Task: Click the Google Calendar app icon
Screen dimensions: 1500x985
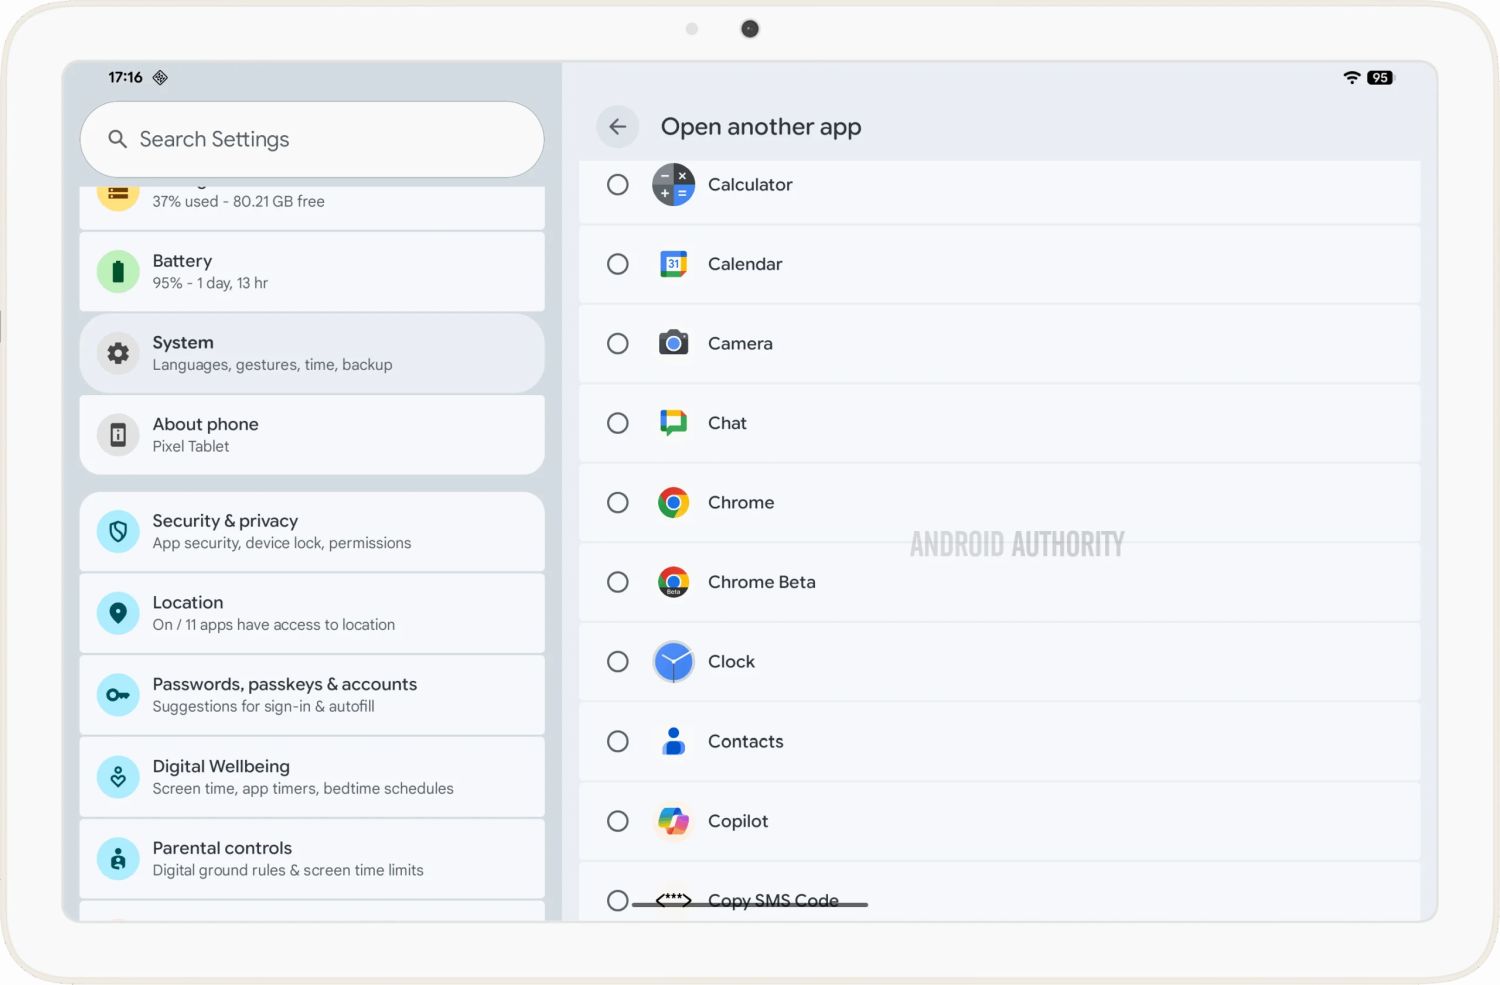Action: coord(673,264)
